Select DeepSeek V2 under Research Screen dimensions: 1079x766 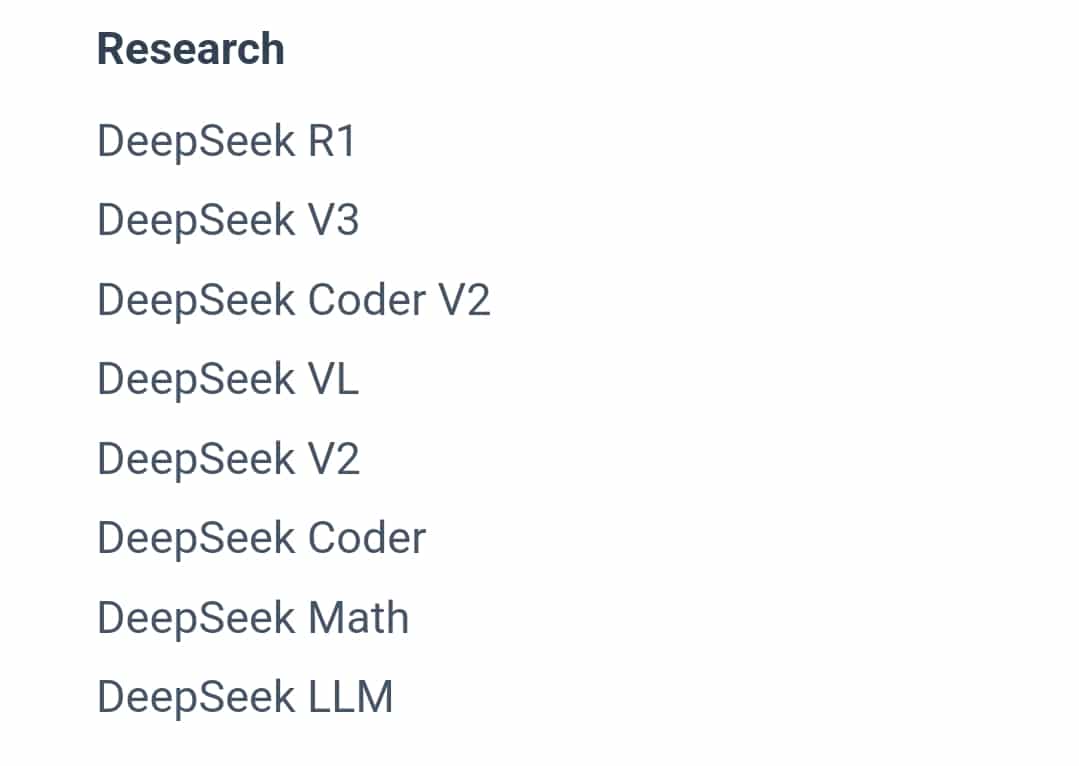tap(228, 459)
